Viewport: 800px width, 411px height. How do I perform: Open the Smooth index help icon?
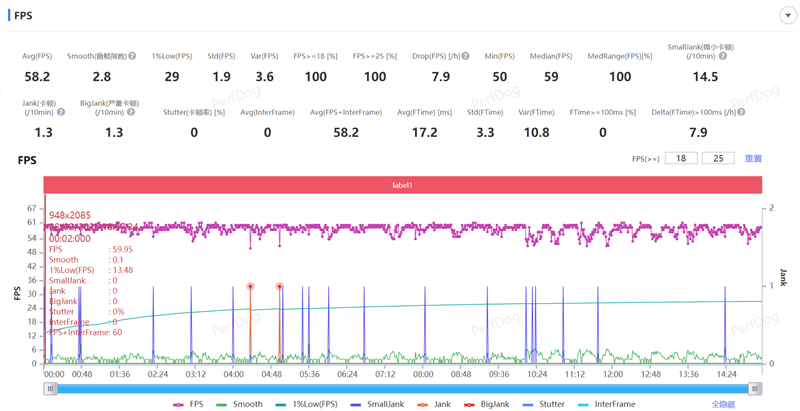point(132,56)
